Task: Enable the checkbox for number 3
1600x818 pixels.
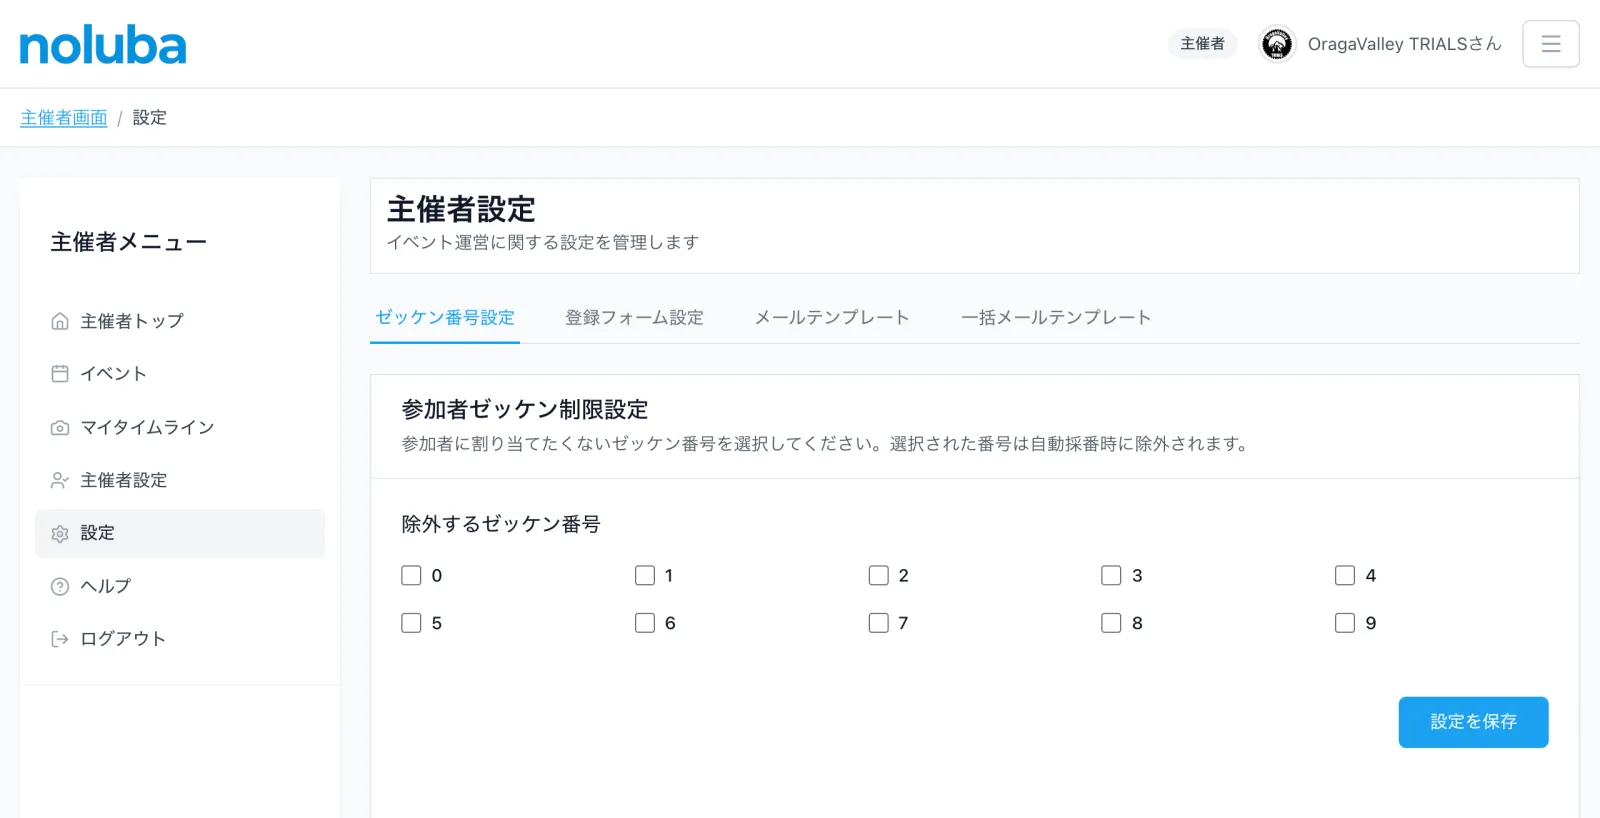Action: (x=1111, y=575)
